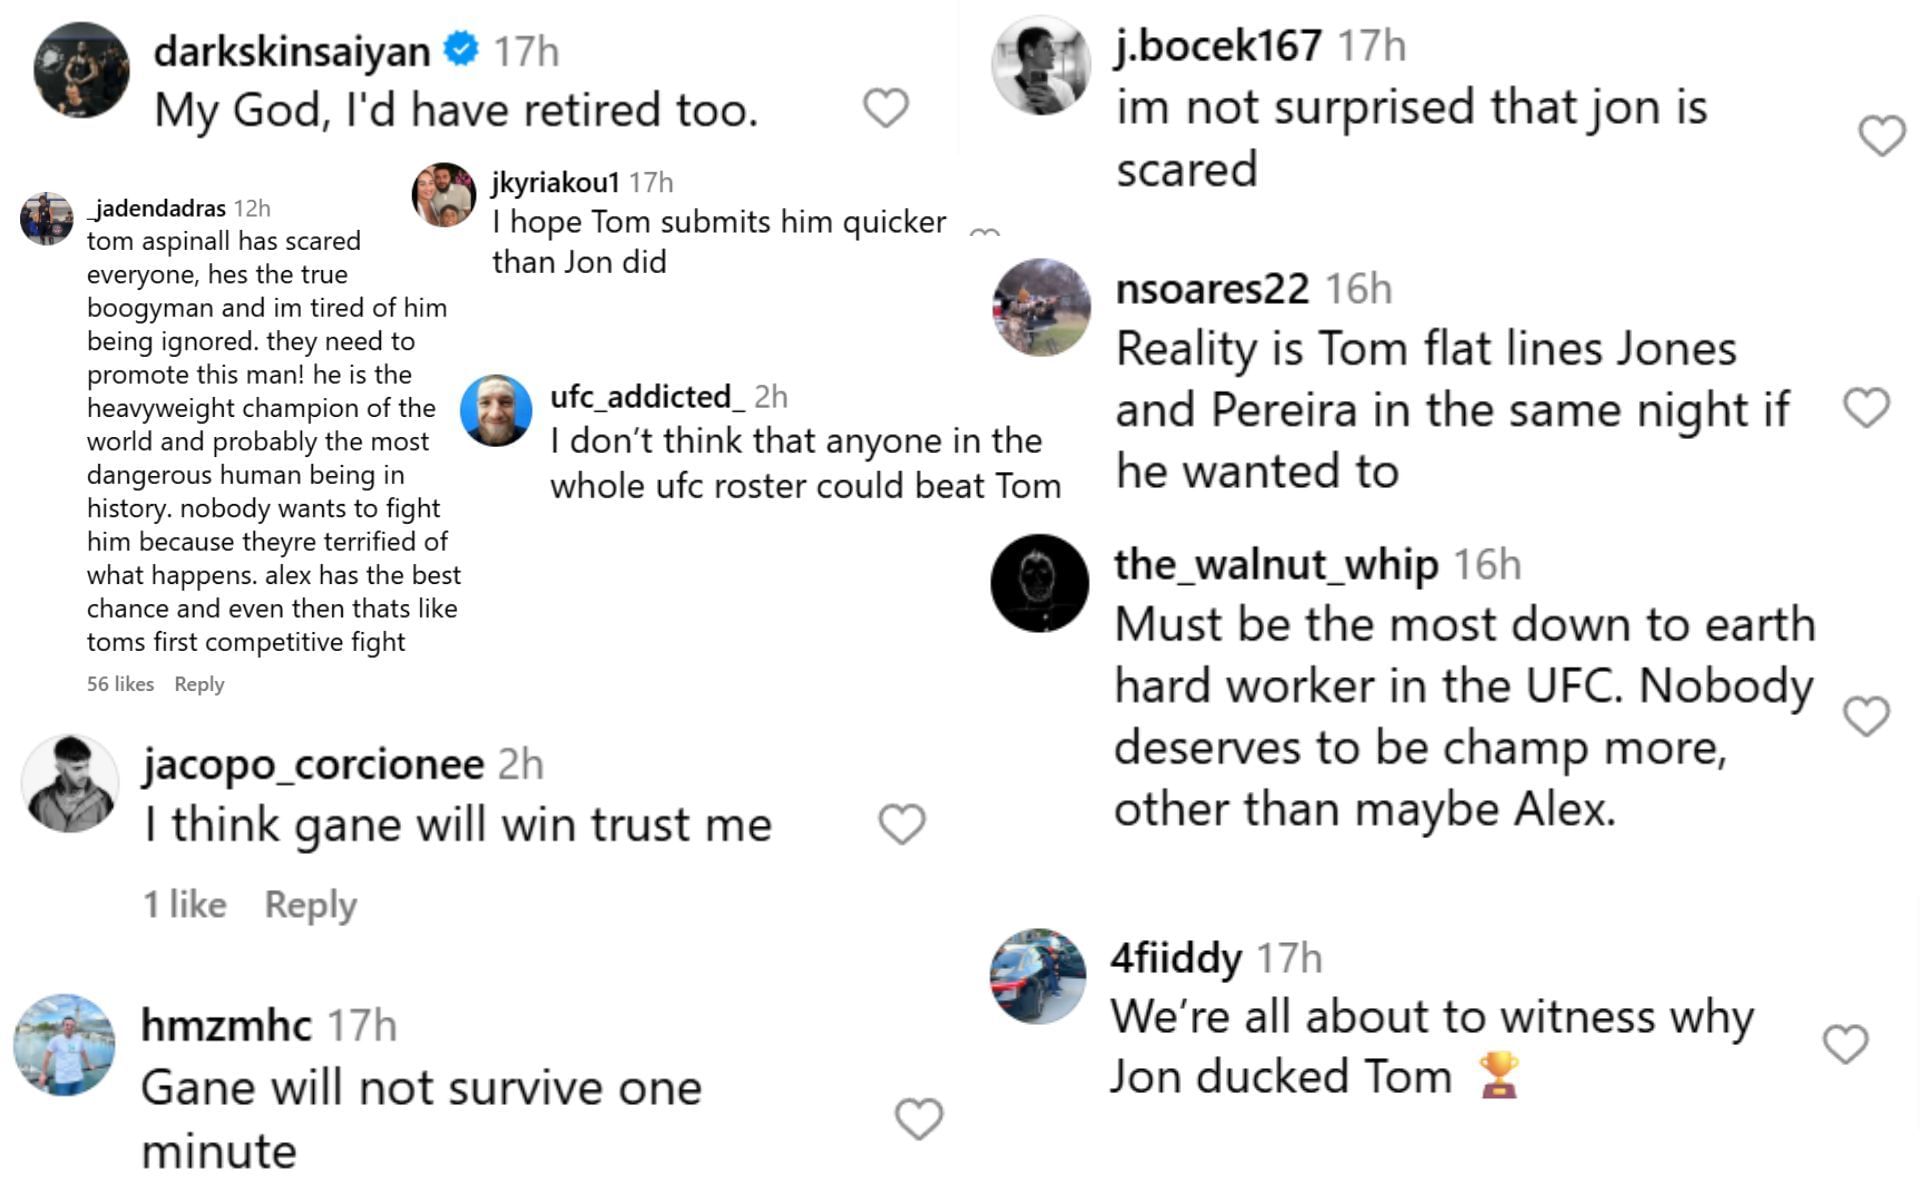Click the j.bocek167 username

(x=1218, y=46)
